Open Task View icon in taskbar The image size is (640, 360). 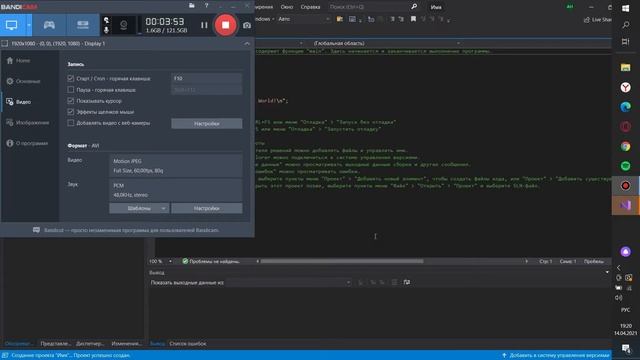(x=626, y=42)
